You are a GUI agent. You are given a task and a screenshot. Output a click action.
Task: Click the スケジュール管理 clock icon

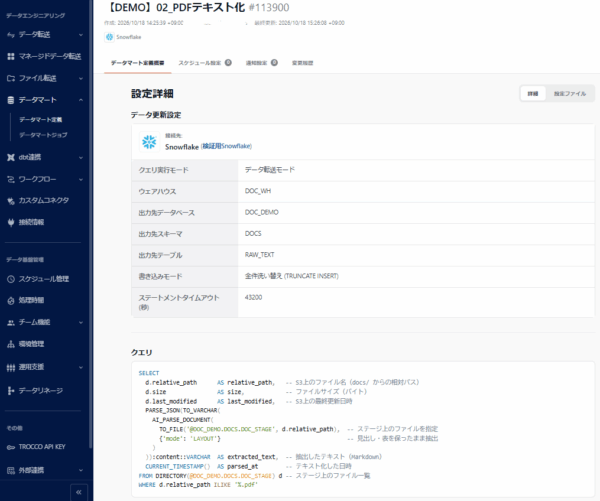[x=11, y=279]
